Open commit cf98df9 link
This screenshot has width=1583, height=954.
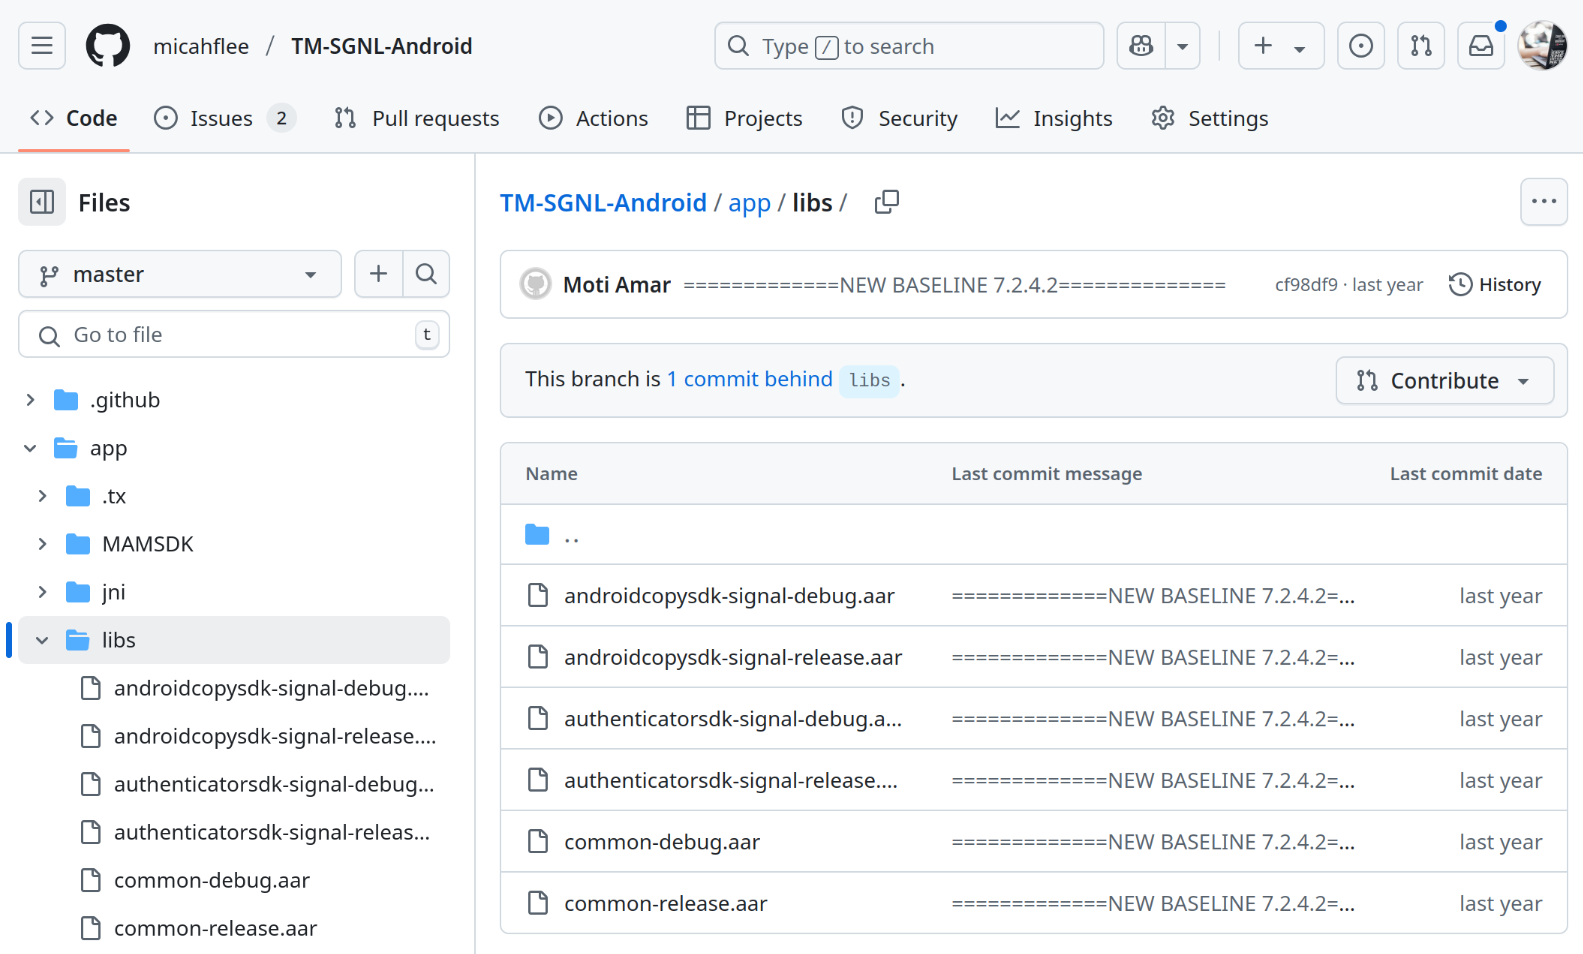(1306, 285)
